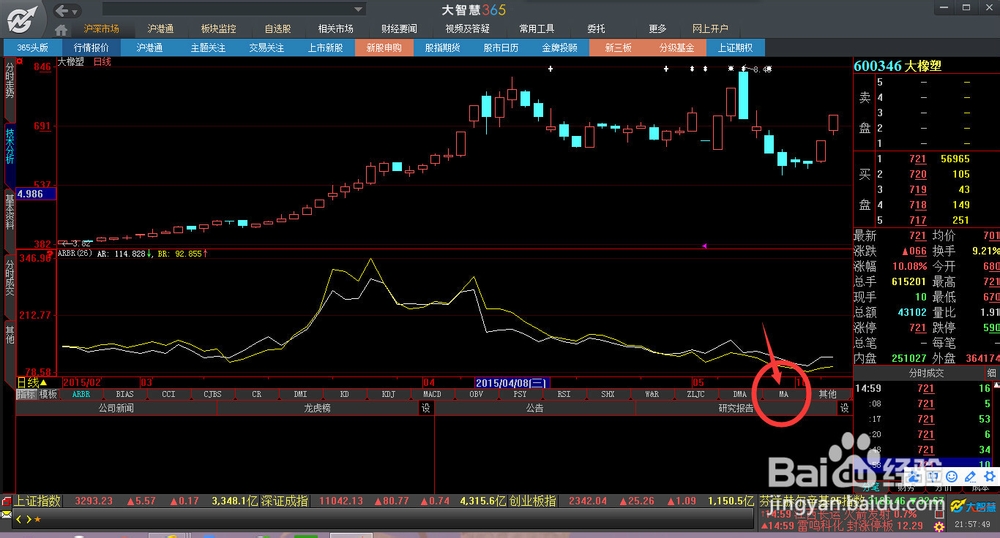Switch to 行情报价 tab
This screenshot has width=1000, height=538.
(91, 48)
